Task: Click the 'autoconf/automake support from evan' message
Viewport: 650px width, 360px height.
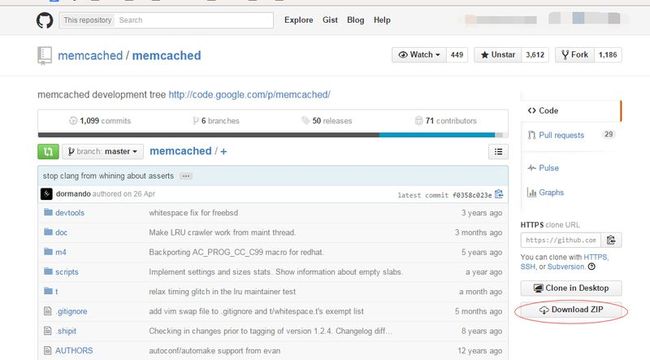Action: [x=214, y=351]
